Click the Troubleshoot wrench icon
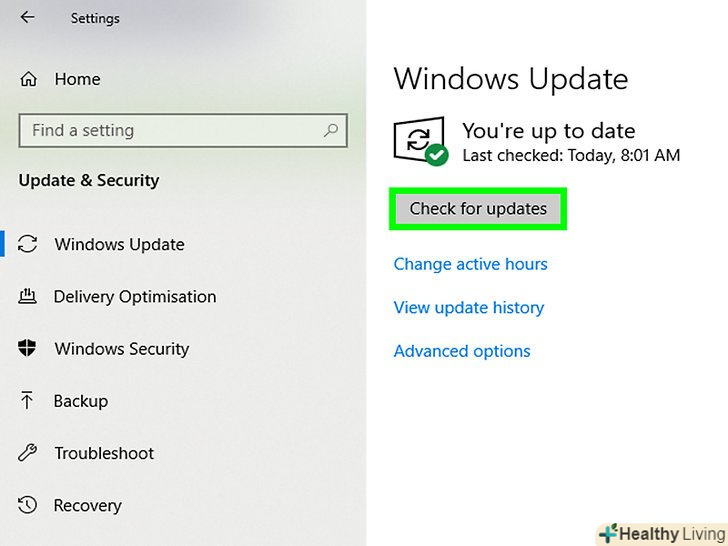 [27, 453]
